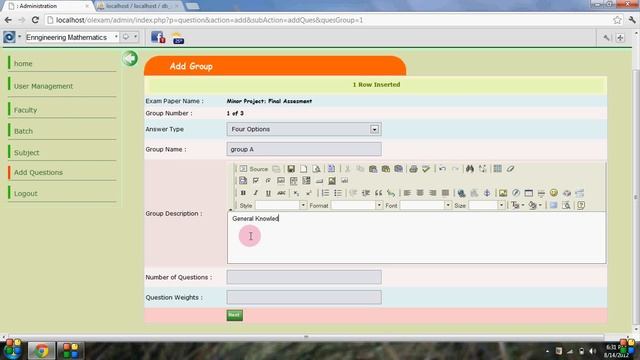Image resolution: width=640 pixels, height=360 pixels.
Task: Open the Answer Type dropdown
Action: [x=304, y=129]
